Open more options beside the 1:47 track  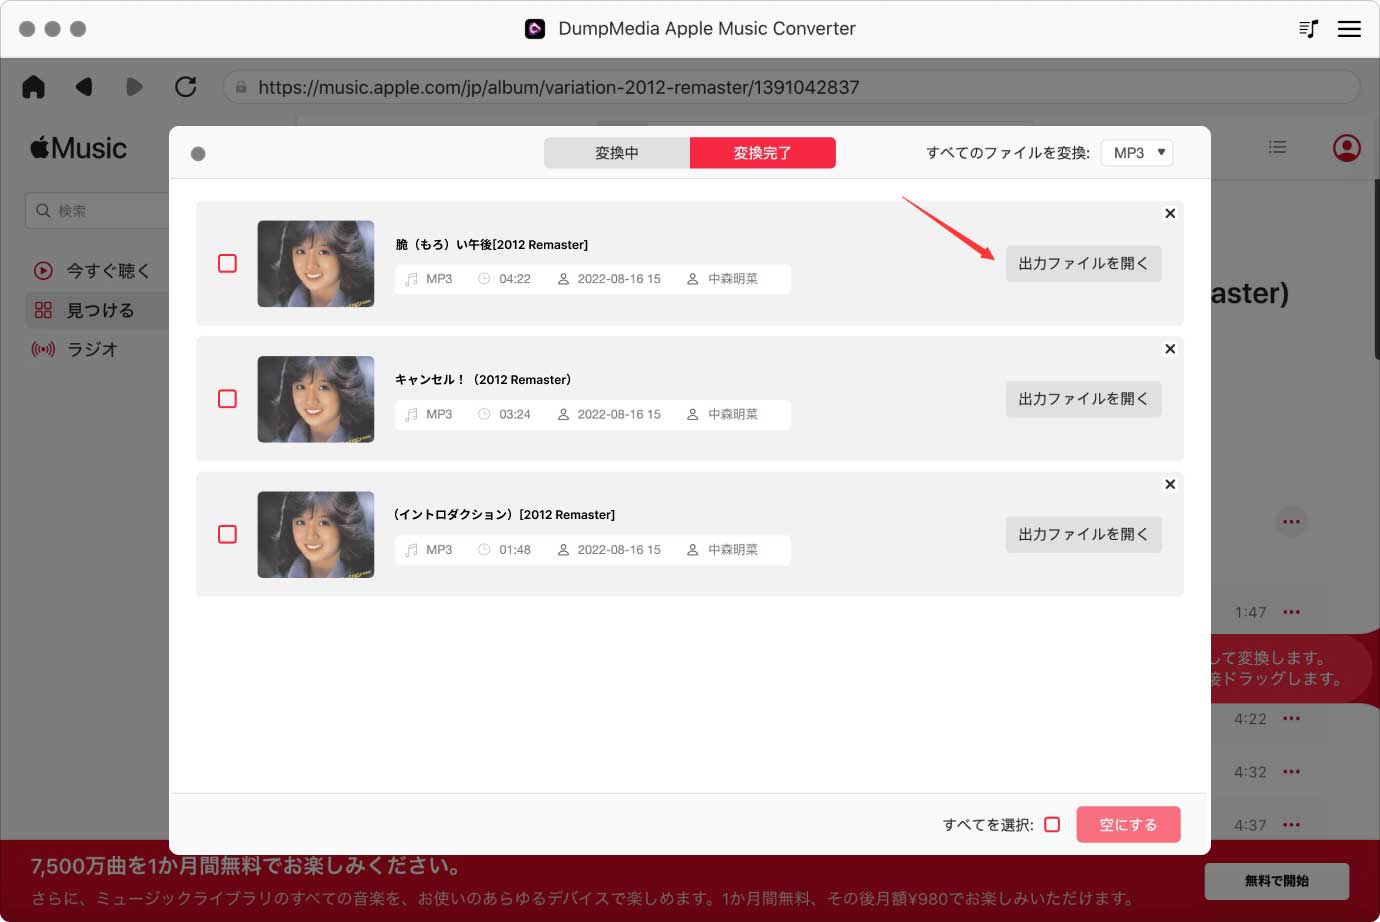[1292, 612]
